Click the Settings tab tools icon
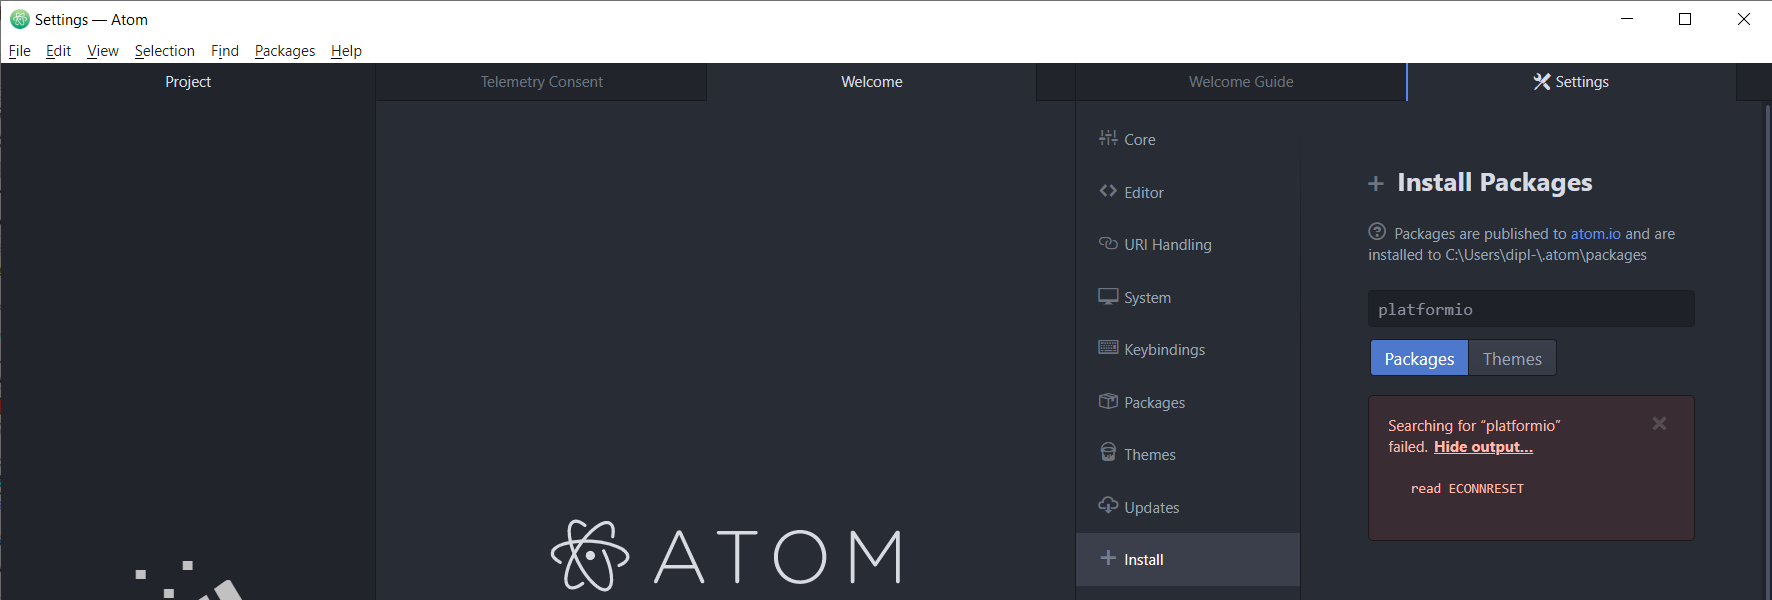 point(1542,82)
